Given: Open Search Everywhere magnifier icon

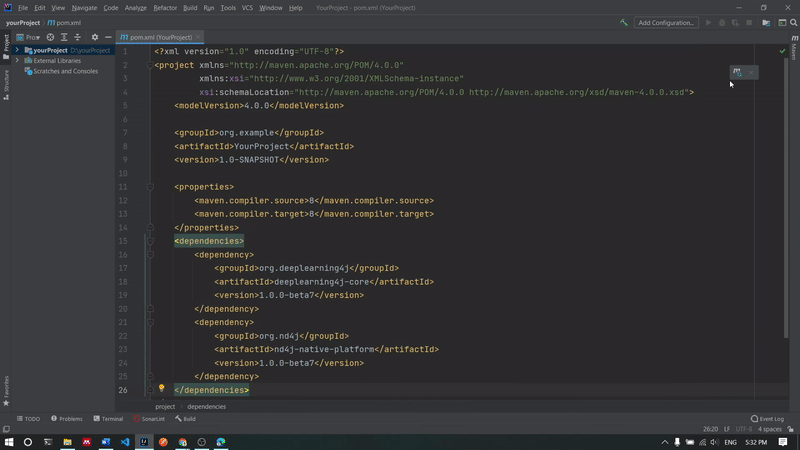Looking at the screenshot, I should click(794, 22).
